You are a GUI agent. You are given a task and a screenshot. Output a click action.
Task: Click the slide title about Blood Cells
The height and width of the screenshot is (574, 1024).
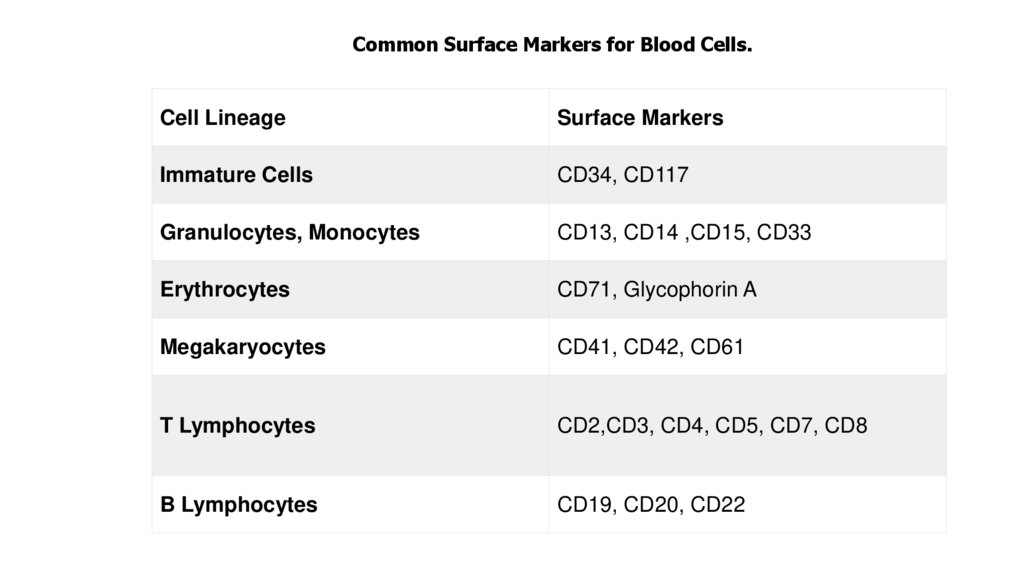[x=551, y=45]
